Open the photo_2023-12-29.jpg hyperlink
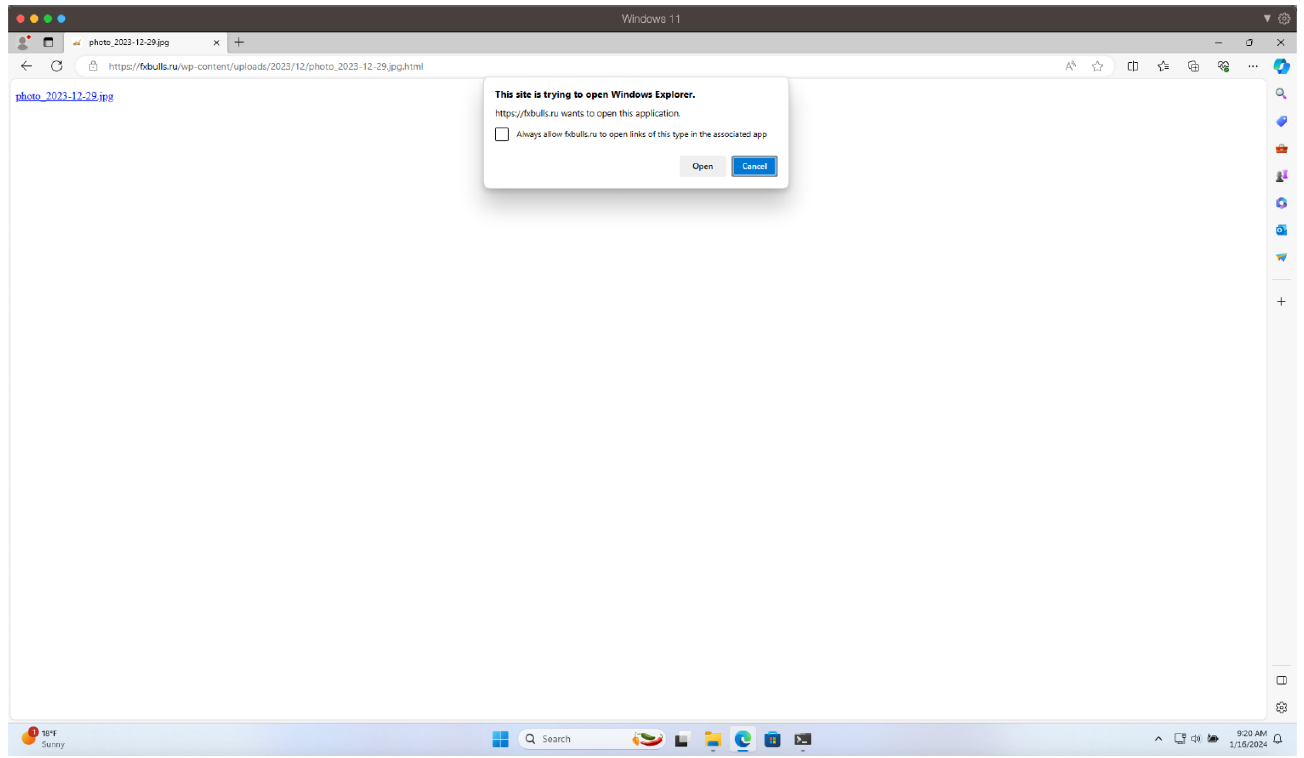 tap(64, 96)
